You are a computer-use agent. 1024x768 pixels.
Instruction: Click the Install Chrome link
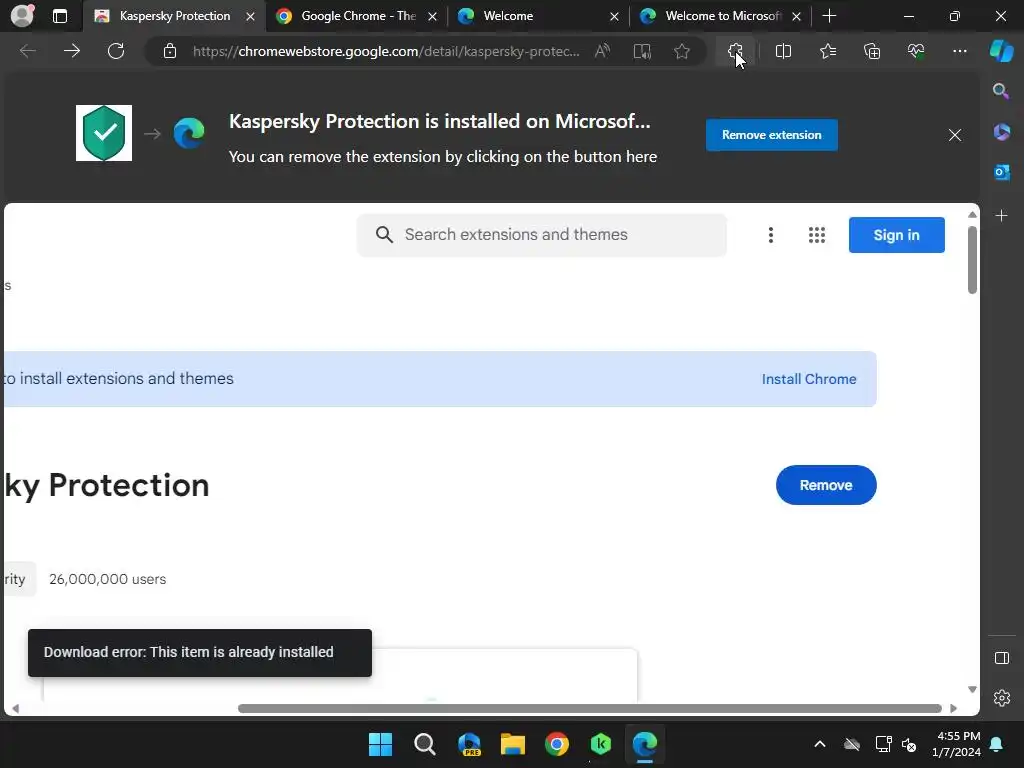[x=808, y=379]
